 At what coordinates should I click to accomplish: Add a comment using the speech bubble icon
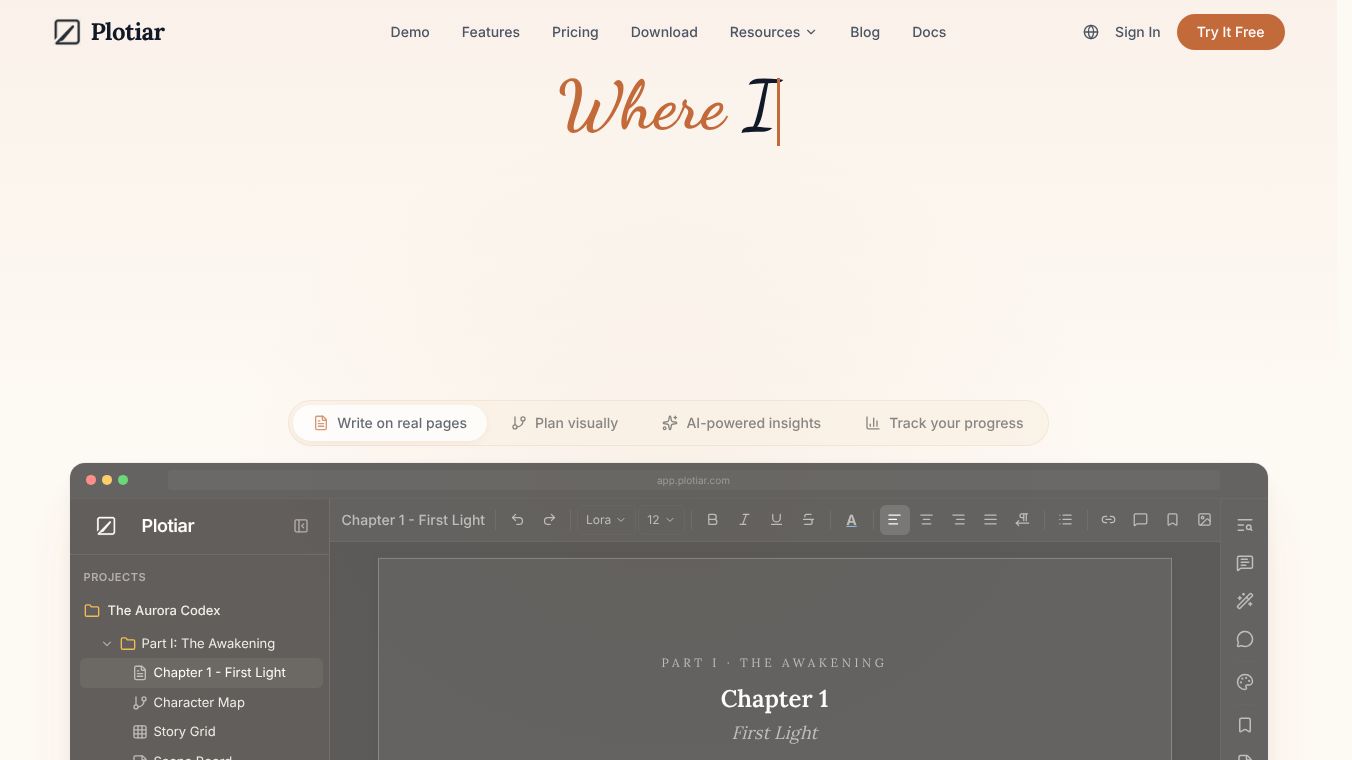1140,520
